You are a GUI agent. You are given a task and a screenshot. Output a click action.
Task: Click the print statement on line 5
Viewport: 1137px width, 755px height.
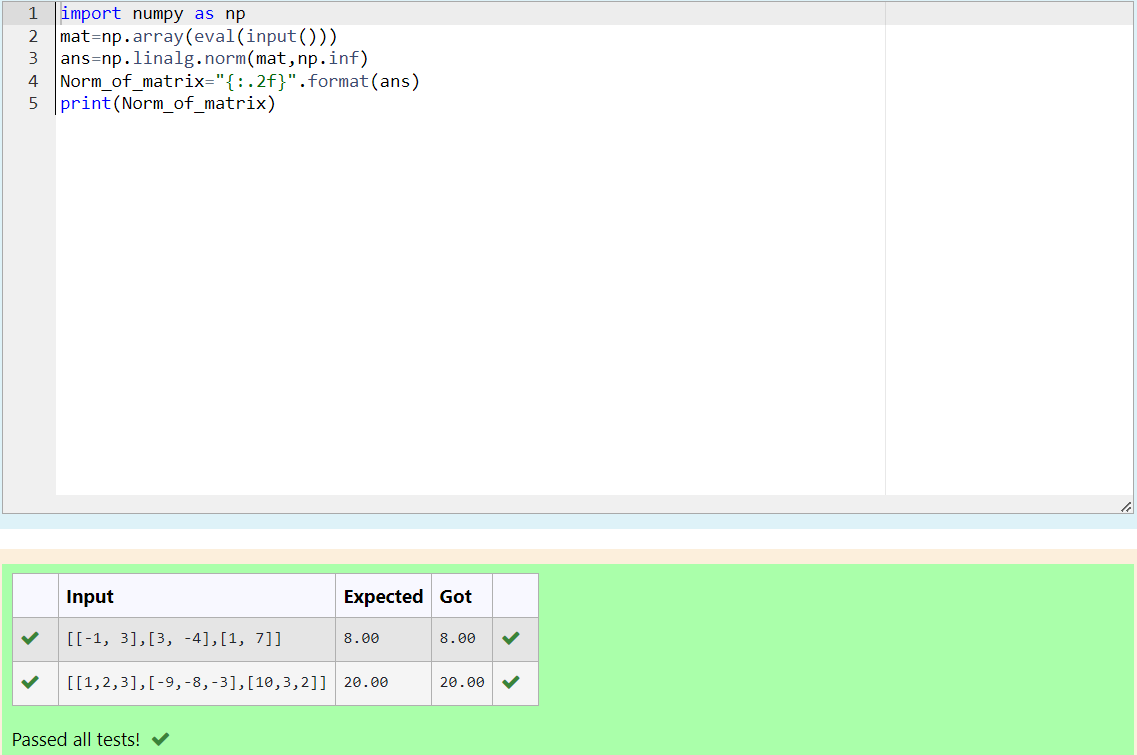click(x=85, y=103)
